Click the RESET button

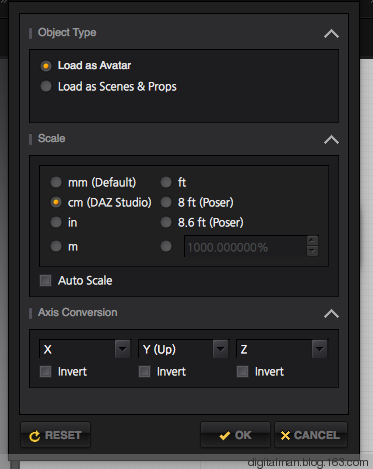(56, 435)
